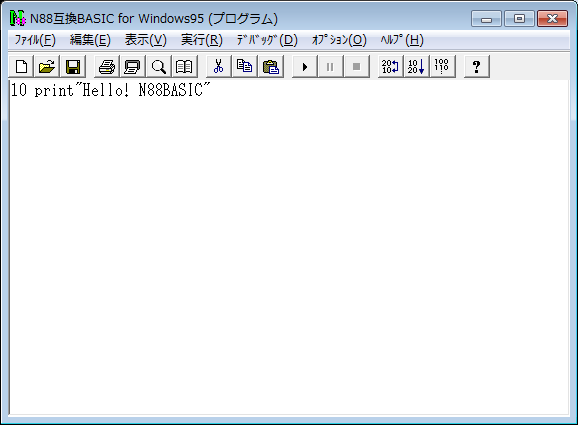The height and width of the screenshot is (425, 578).
Task: Open the ファイル(F) menu
Action: (35, 40)
